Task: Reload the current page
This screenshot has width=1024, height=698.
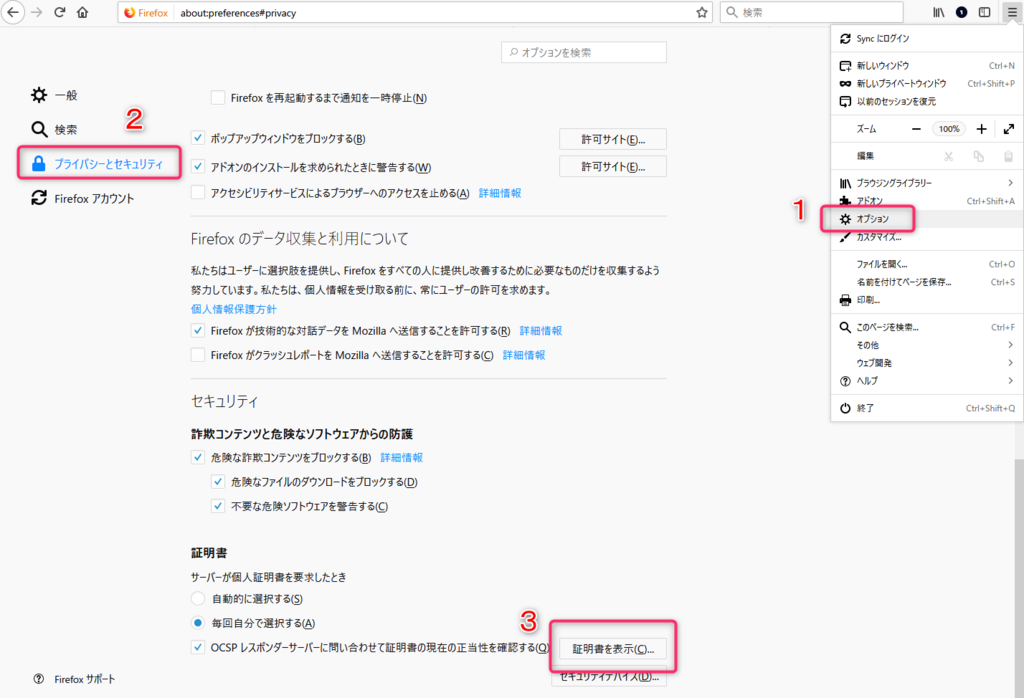Action: click(x=59, y=12)
